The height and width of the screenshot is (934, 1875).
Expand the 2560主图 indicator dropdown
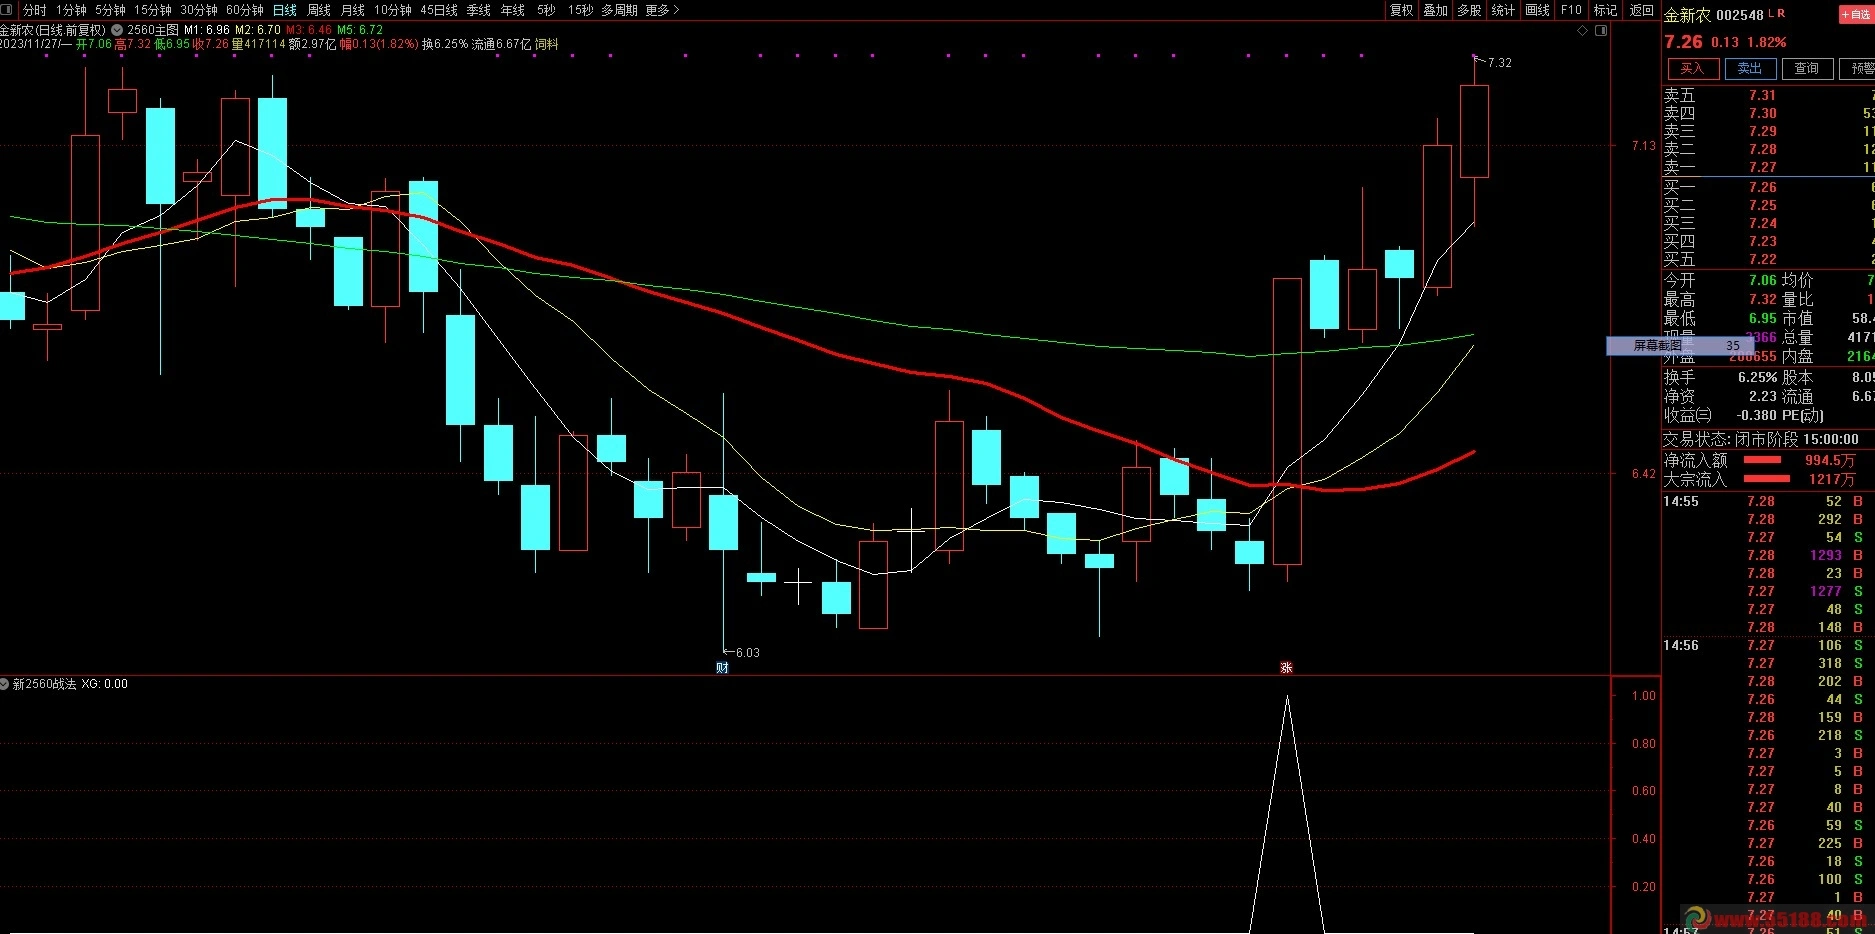point(117,30)
